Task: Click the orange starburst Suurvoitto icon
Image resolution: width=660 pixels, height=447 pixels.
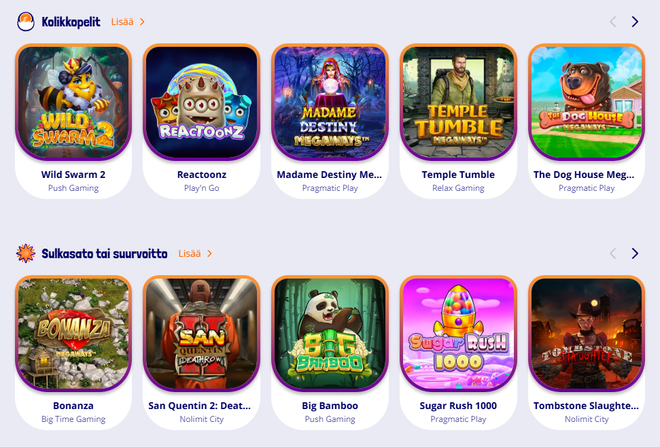Action: coord(25,253)
